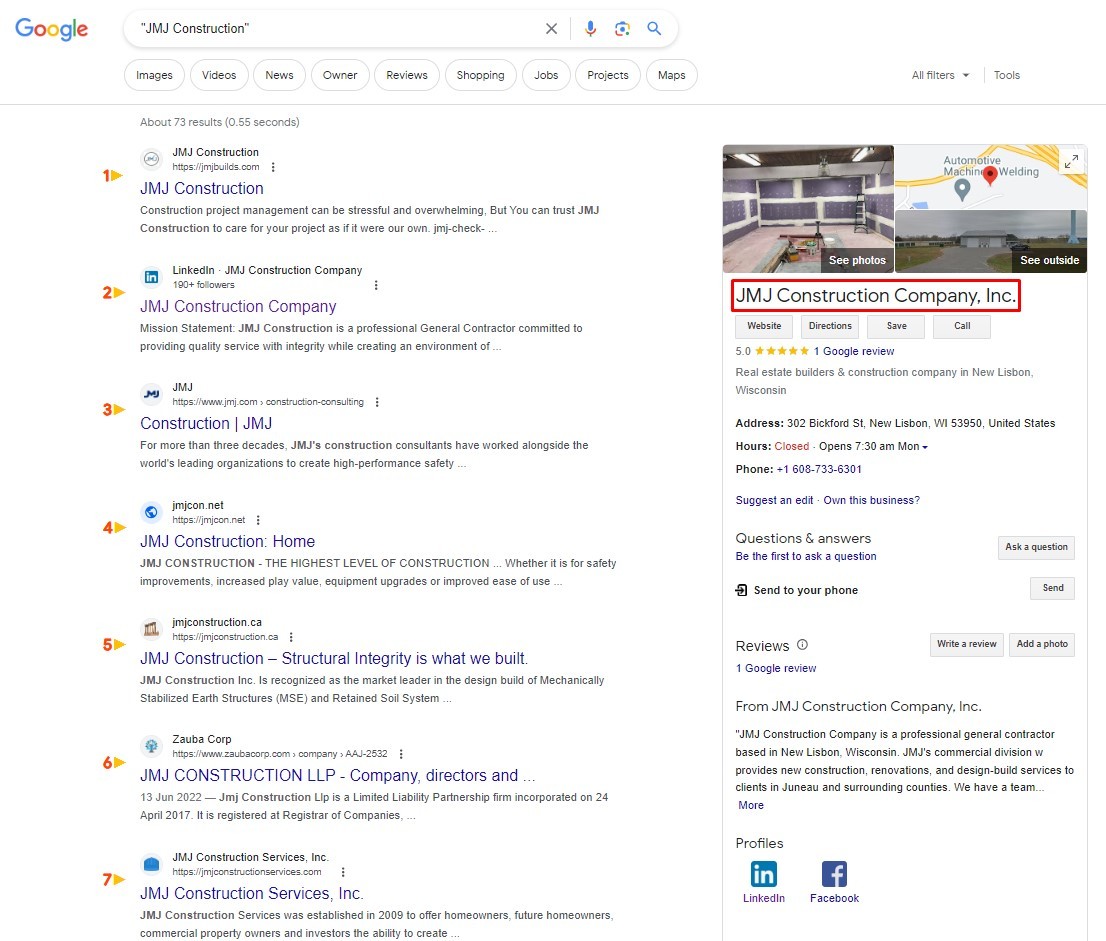
Task: Click Suggest an edit link
Action: click(x=774, y=501)
